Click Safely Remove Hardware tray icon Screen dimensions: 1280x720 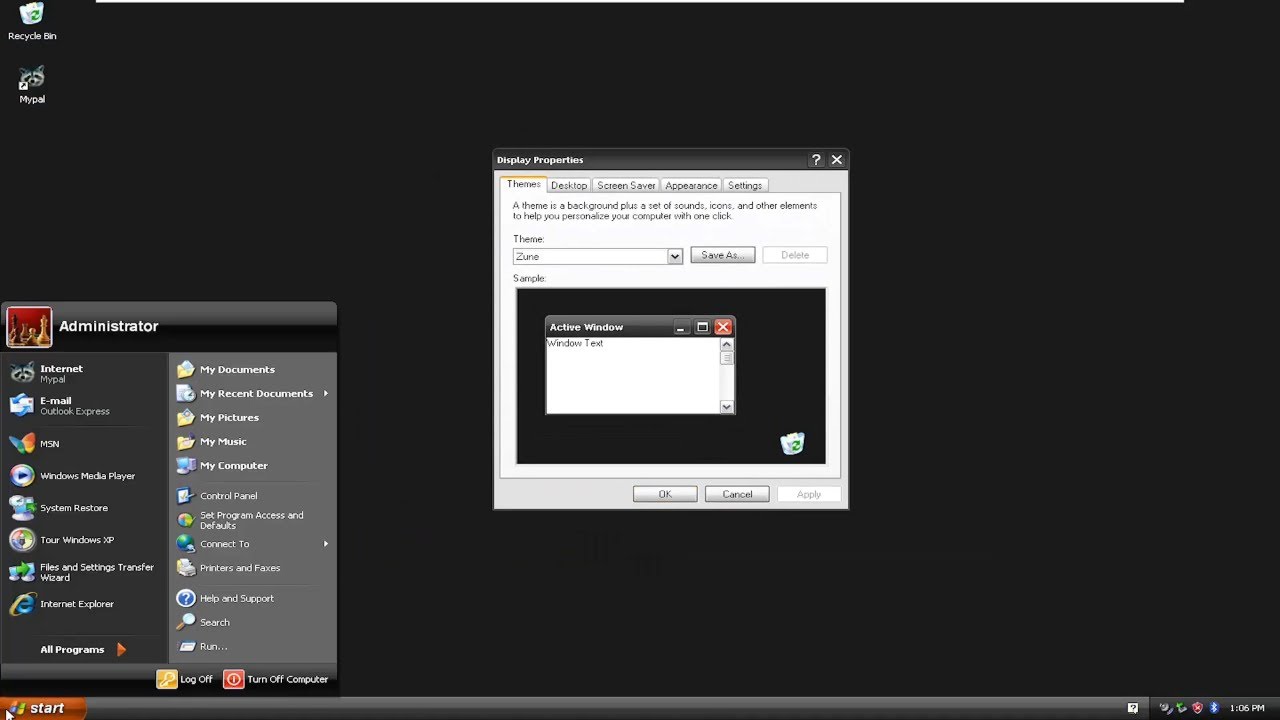[x=1181, y=708]
